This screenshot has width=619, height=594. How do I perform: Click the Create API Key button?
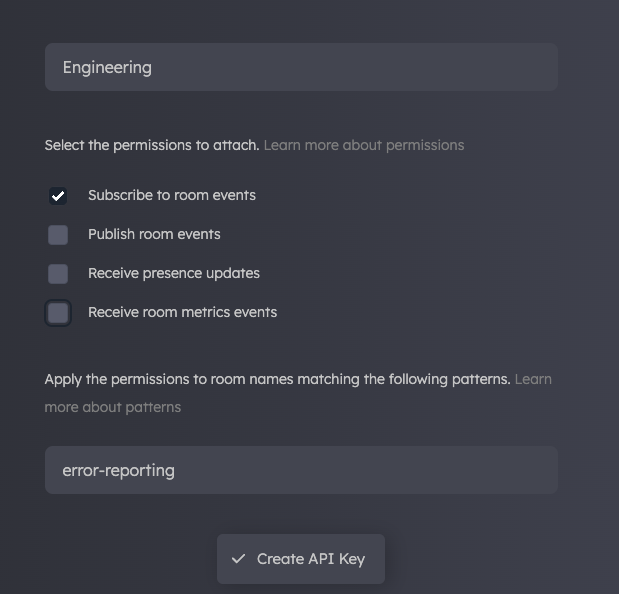click(x=301, y=559)
